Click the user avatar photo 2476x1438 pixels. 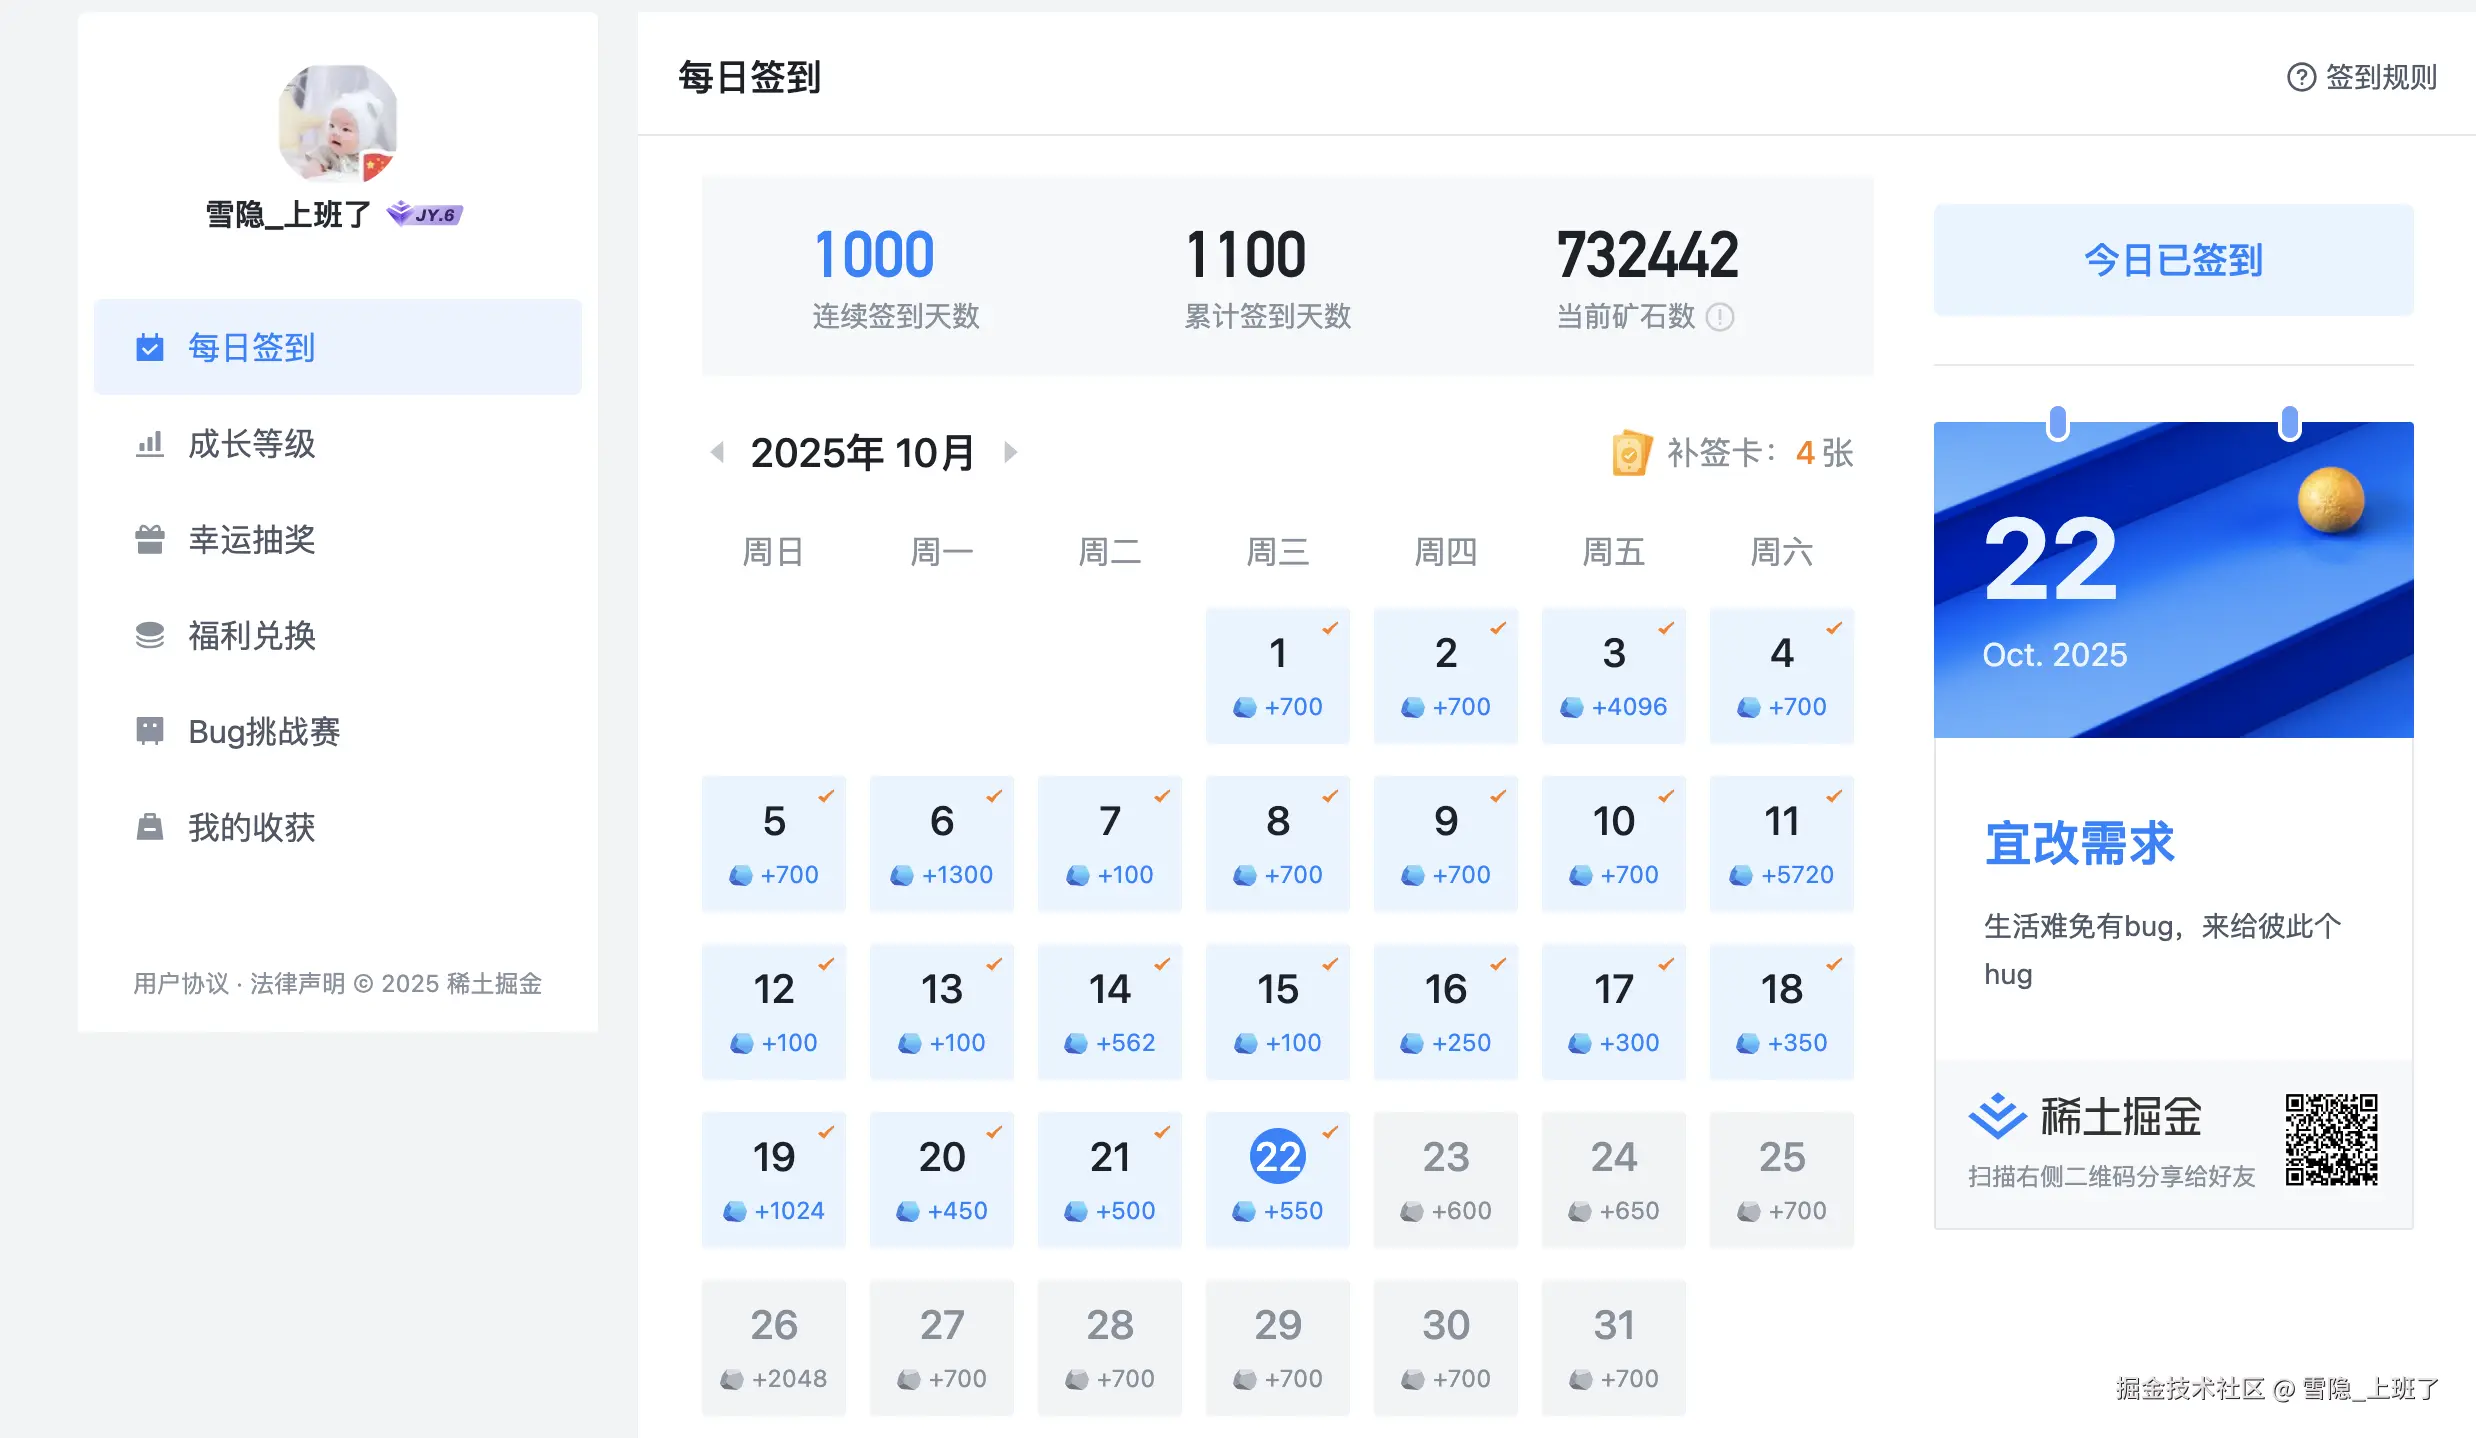click(337, 124)
